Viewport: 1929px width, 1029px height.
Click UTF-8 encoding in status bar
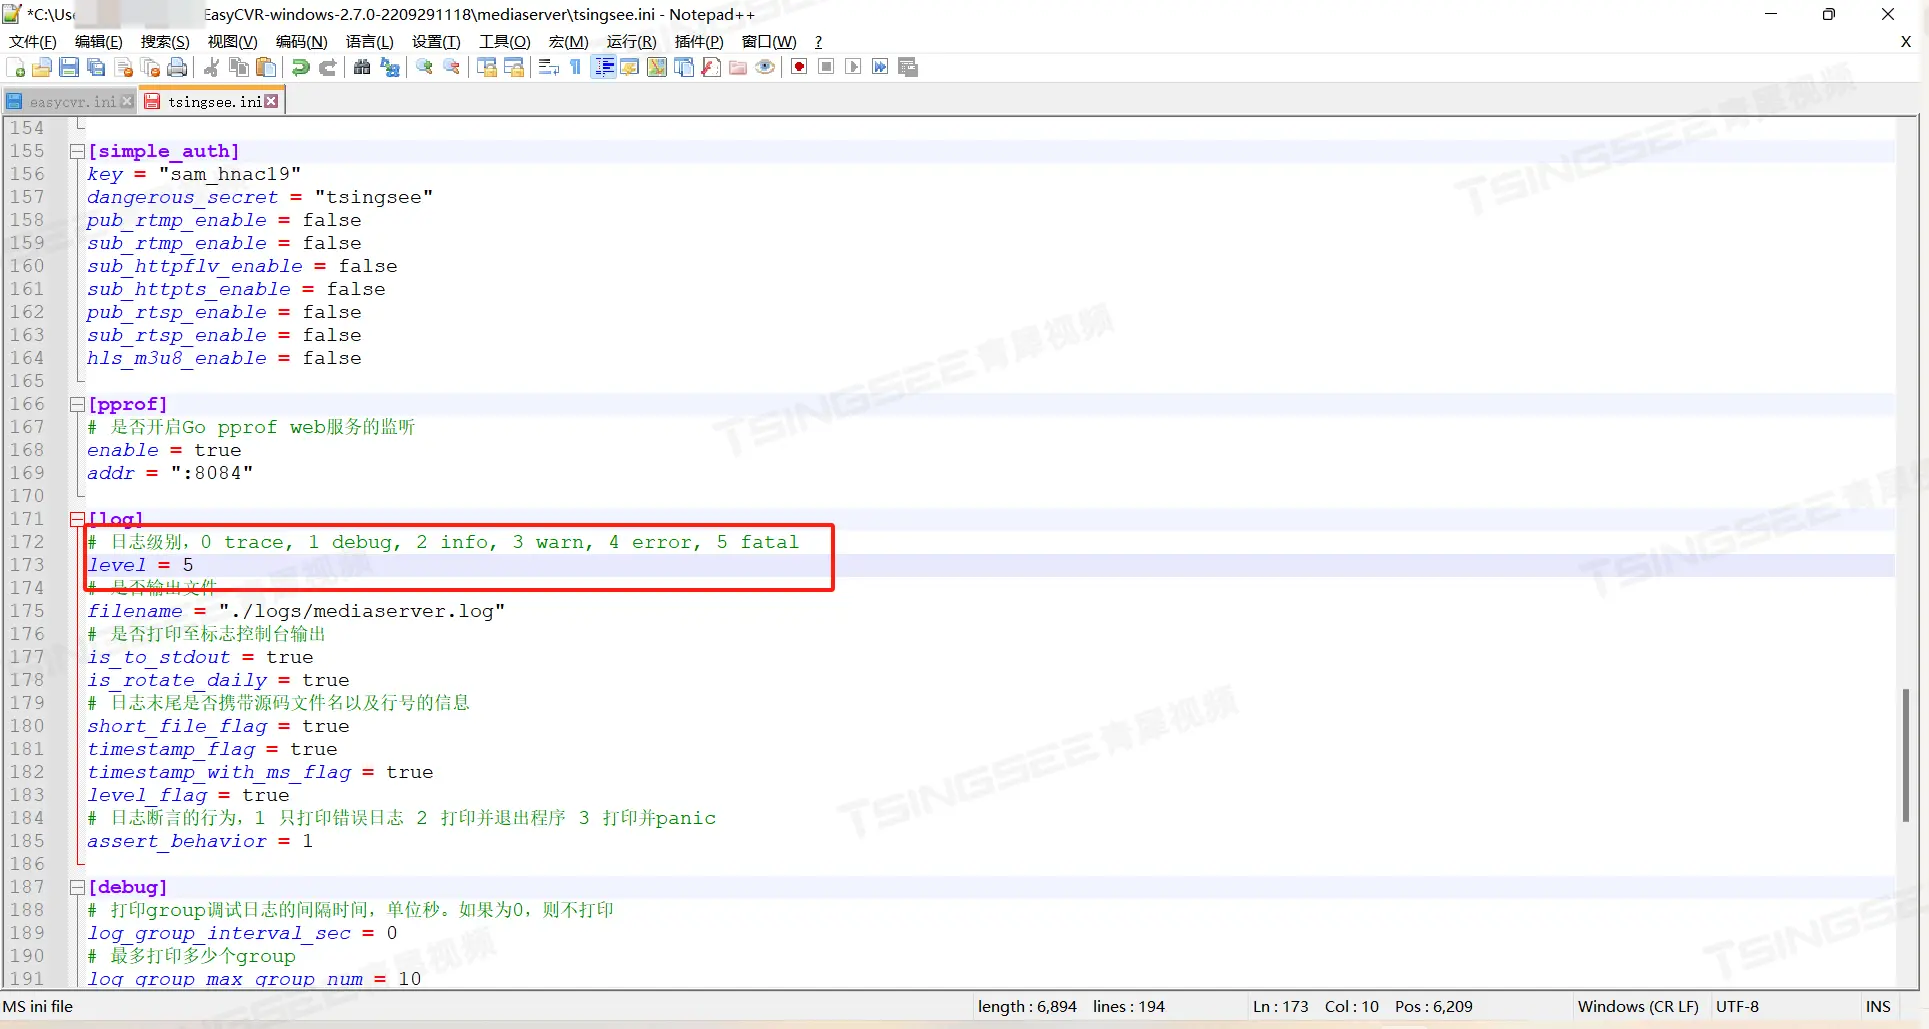click(1737, 1007)
